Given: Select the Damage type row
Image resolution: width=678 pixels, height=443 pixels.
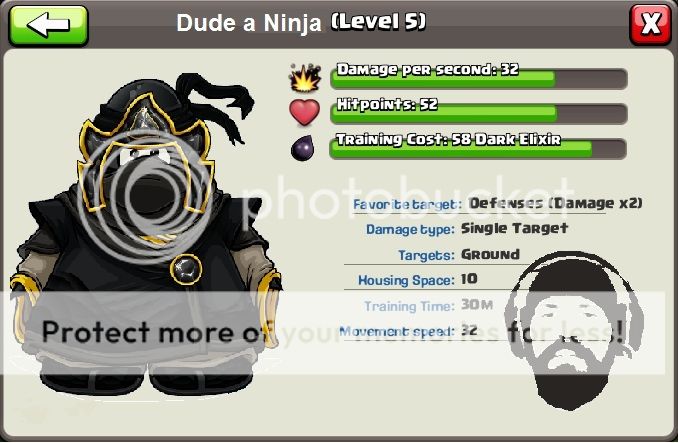Looking at the screenshot, I should (467, 229).
